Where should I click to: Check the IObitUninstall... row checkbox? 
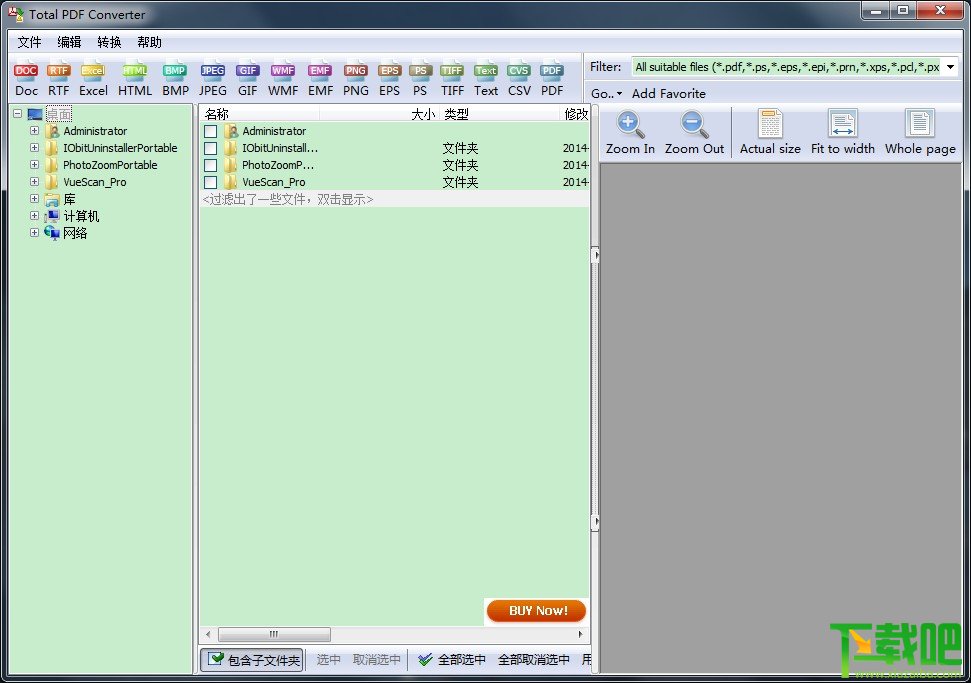211,149
